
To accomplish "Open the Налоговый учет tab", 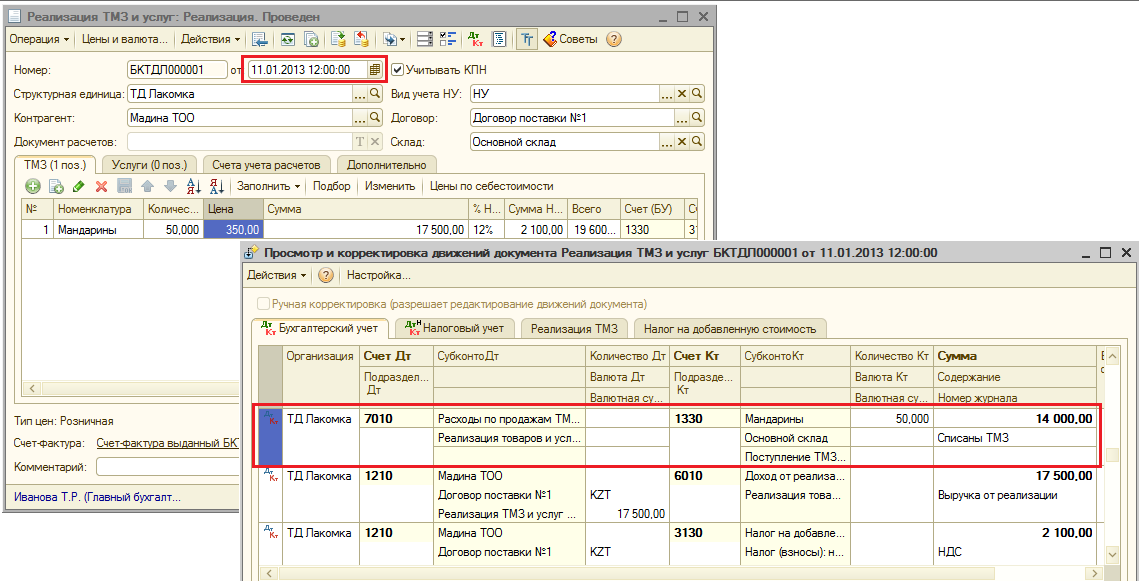I will click(x=456, y=328).
